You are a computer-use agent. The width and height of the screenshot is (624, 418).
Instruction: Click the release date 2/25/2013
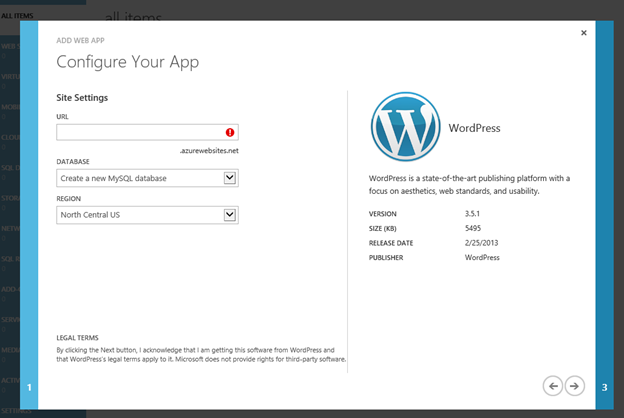click(482, 243)
